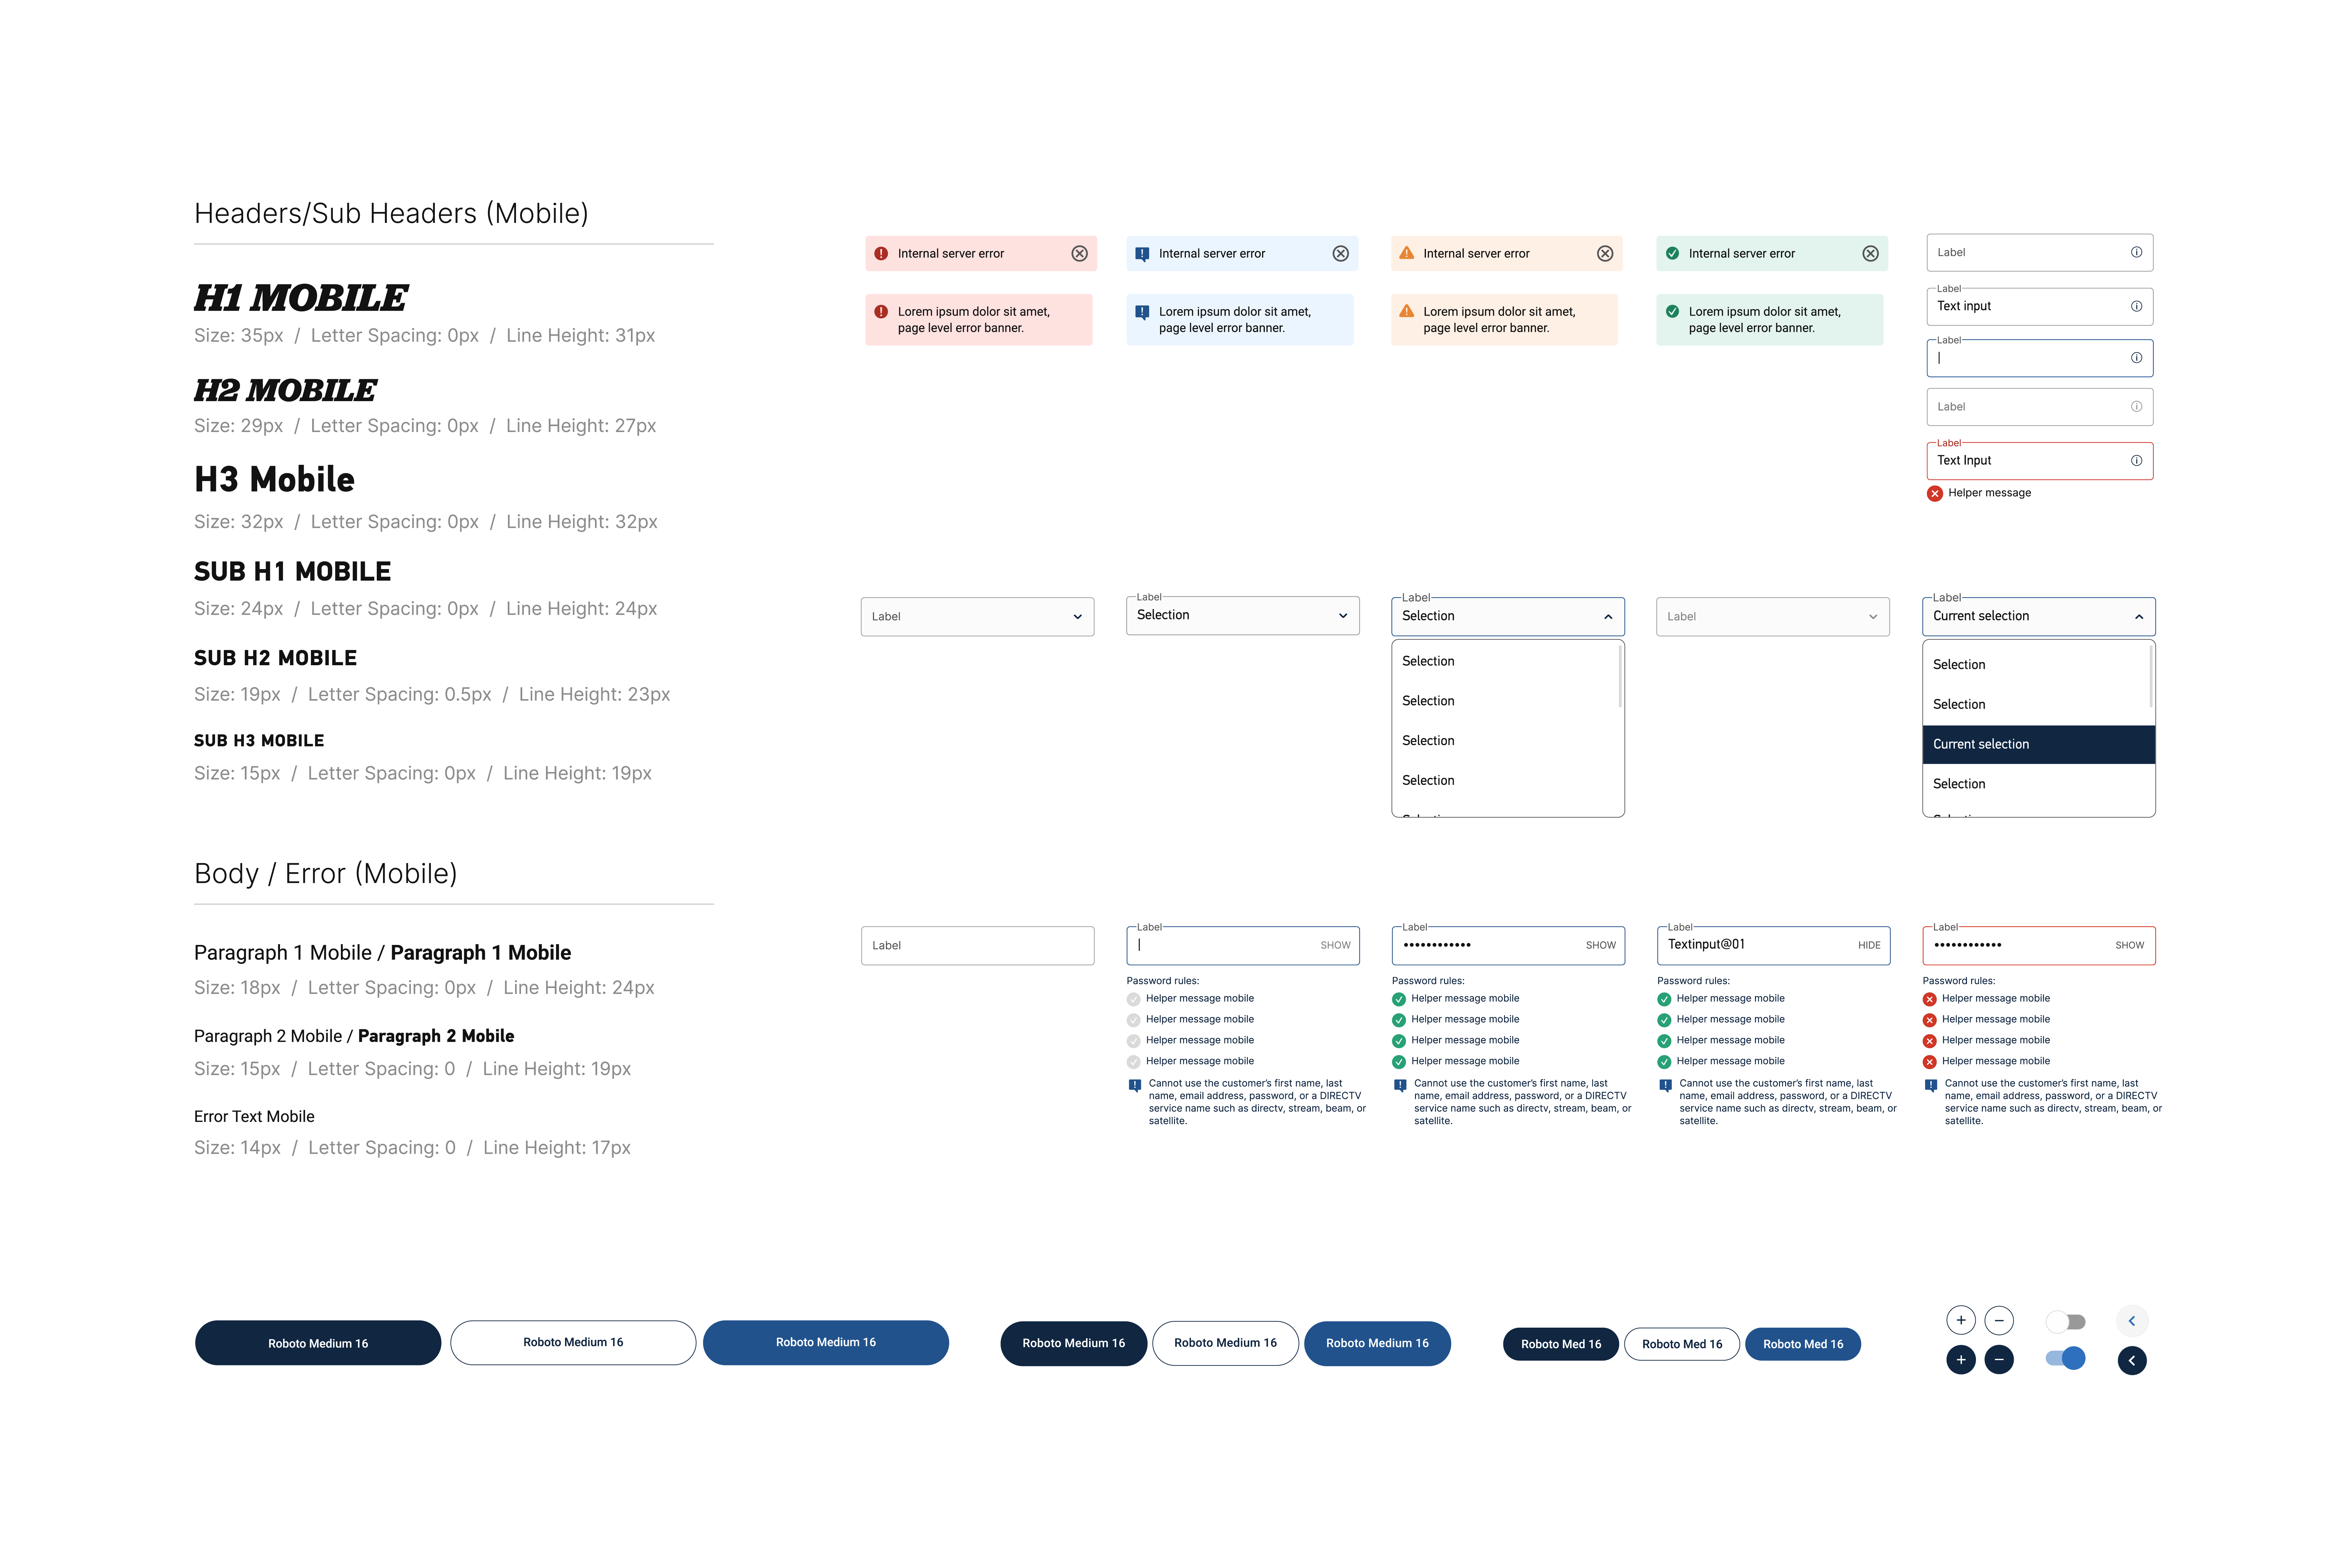This screenshot has height=1568, width=2344.
Task: Close the green success Internal server error banner
Action: [x=1870, y=254]
